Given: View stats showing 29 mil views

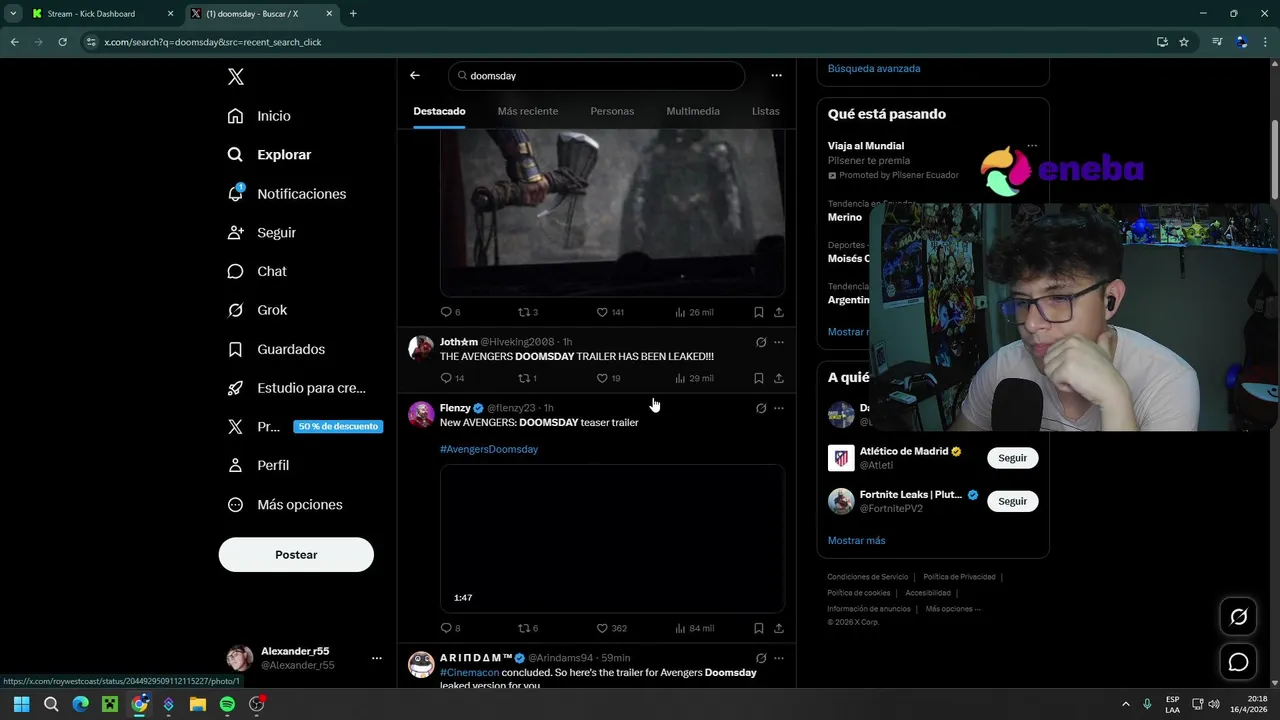Looking at the screenshot, I should click(694, 378).
